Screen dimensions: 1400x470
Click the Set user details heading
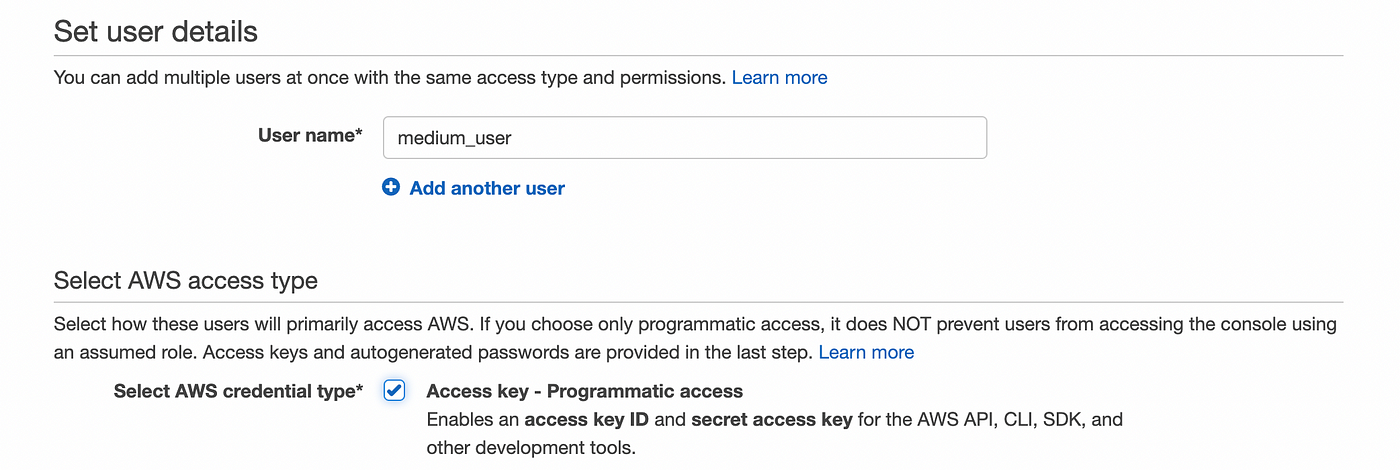click(156, 31)
